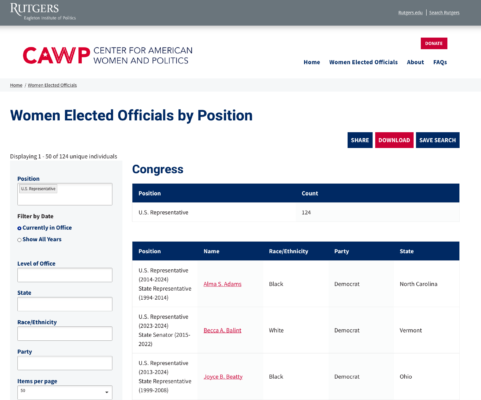
Task: Open the Race/Ethnicity filter field
Action: click(x=65, y=334)
